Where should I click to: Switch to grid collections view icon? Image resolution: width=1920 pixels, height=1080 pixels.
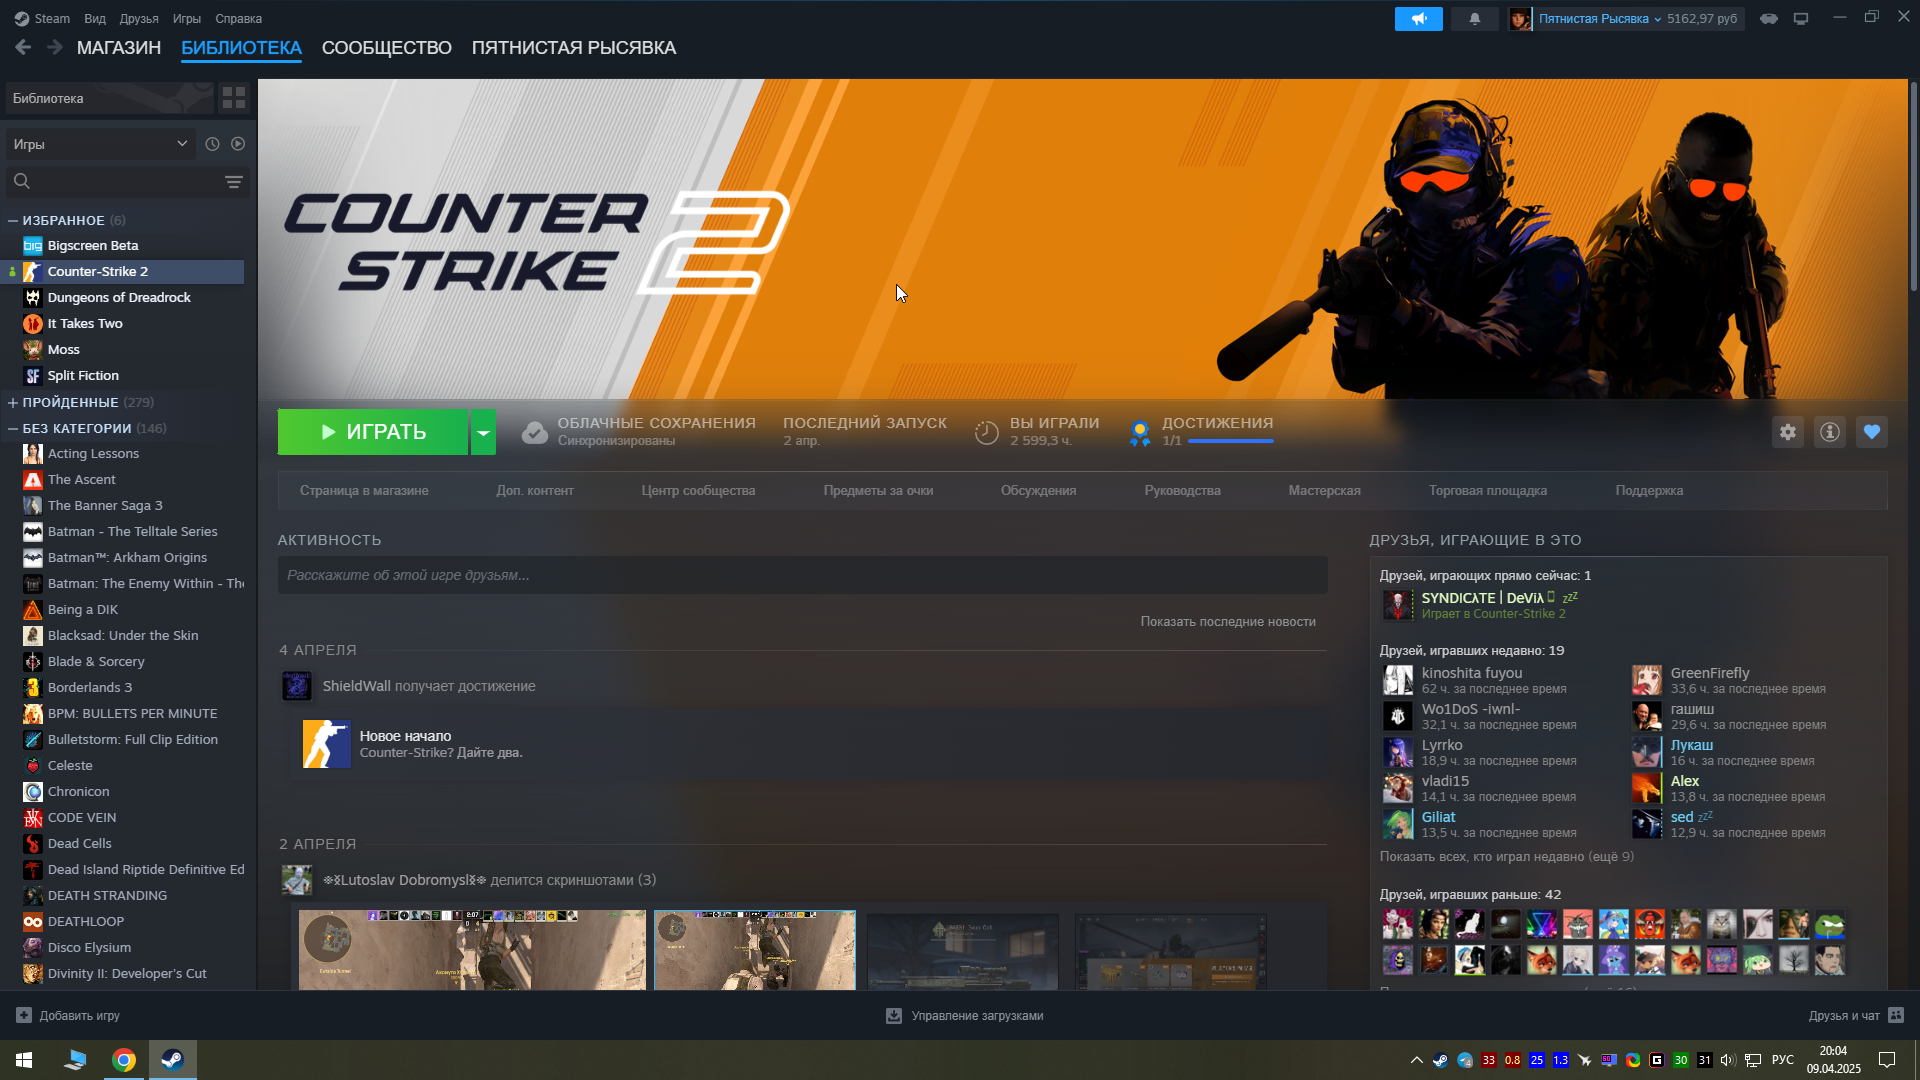tap(234, 98)
